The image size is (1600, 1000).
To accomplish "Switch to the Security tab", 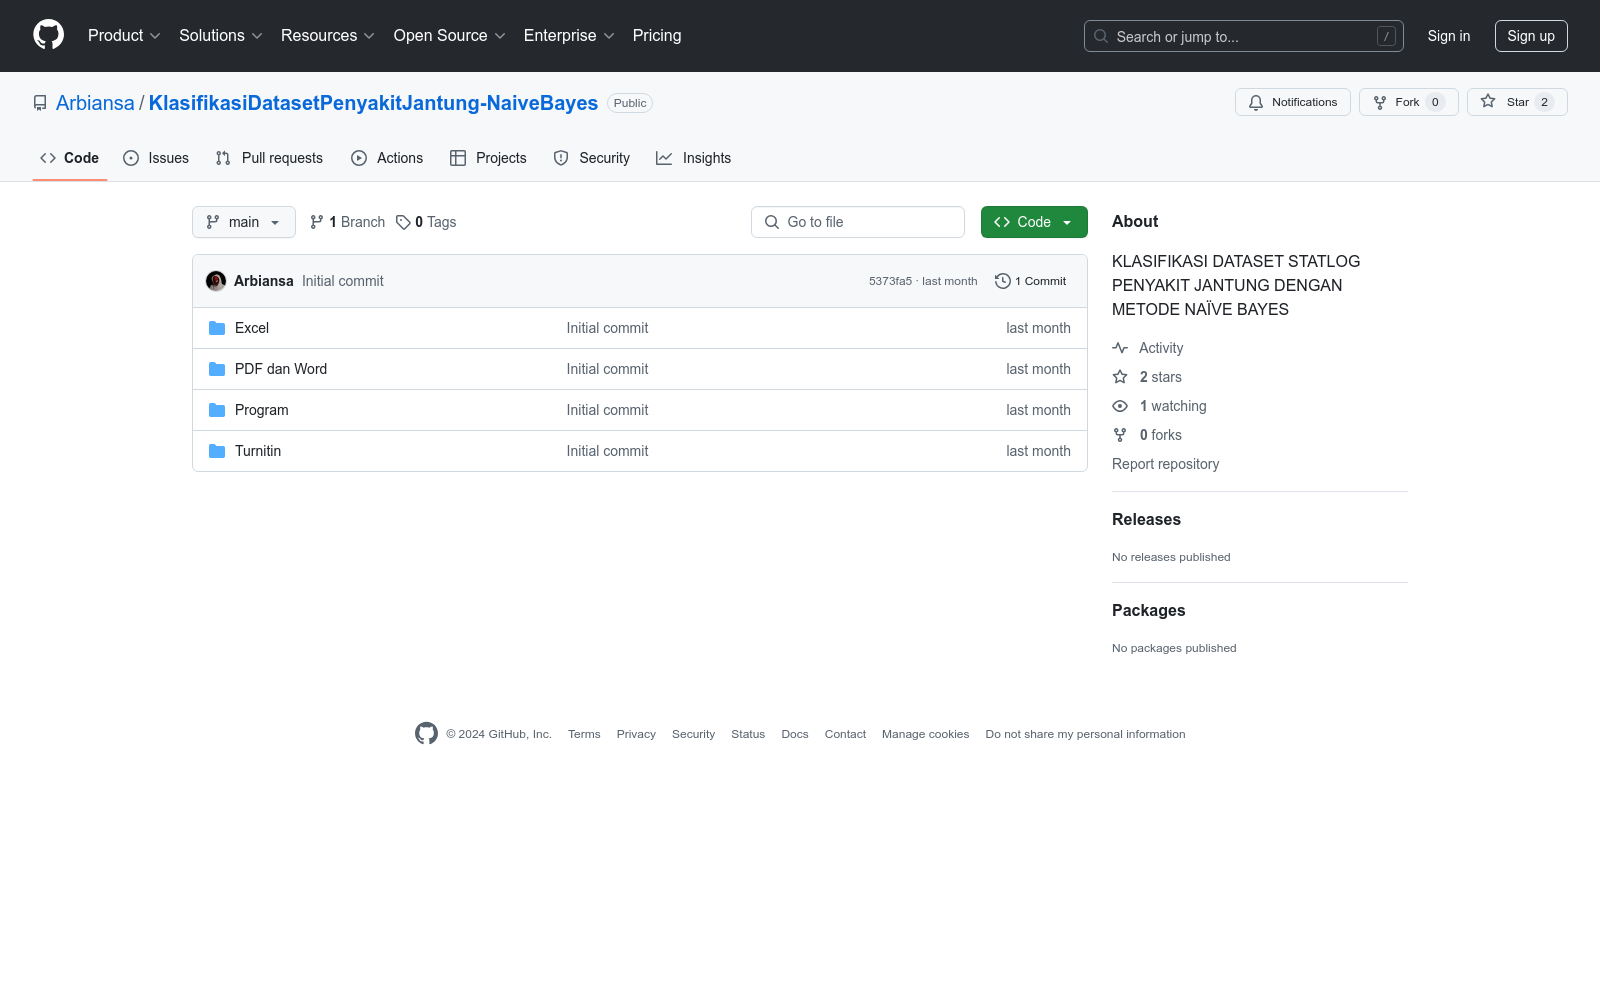I will pos(592,158).
